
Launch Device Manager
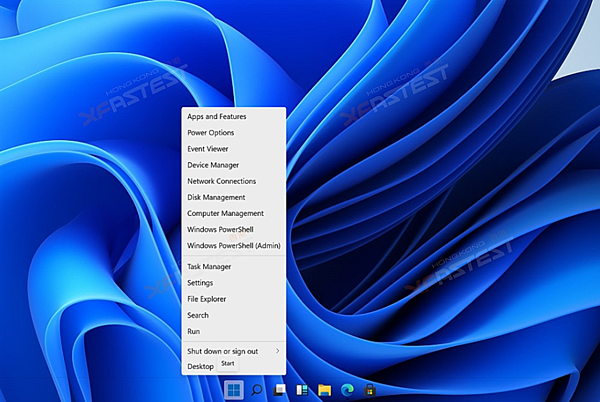coord(213,165)
